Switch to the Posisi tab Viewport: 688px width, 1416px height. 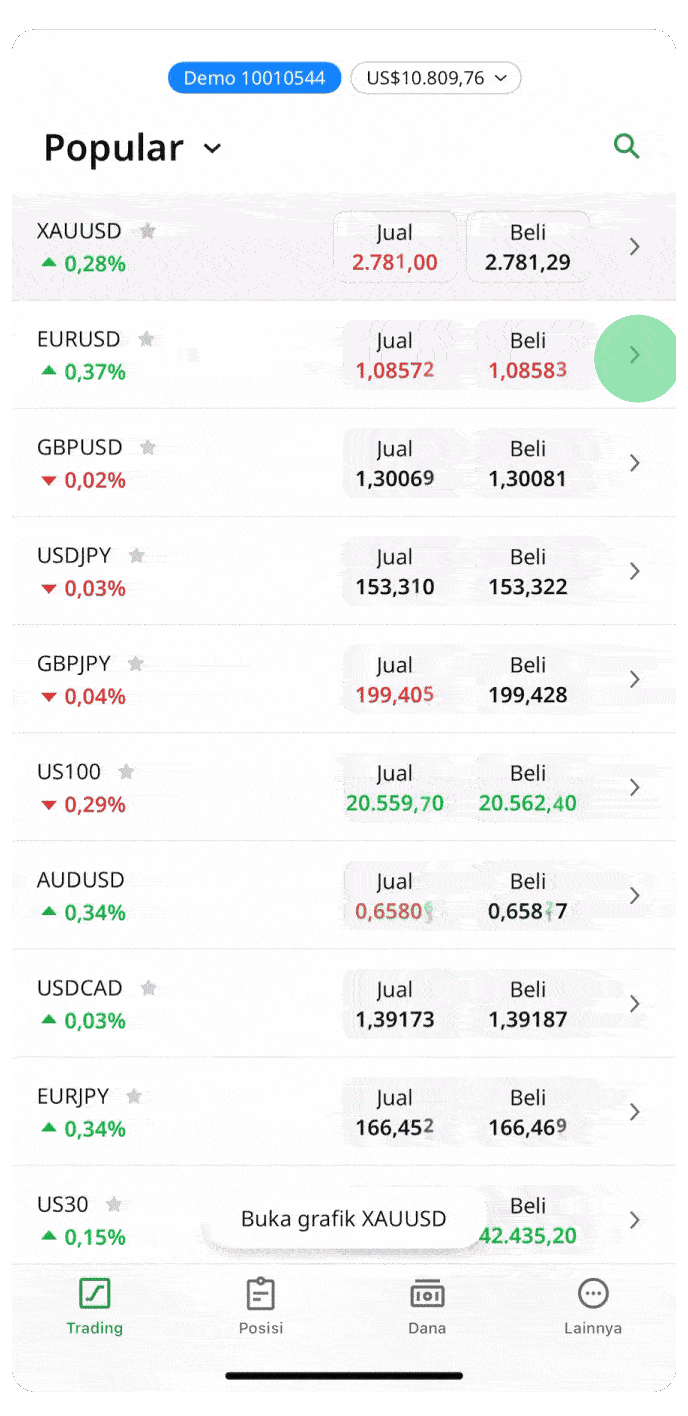261,1306
